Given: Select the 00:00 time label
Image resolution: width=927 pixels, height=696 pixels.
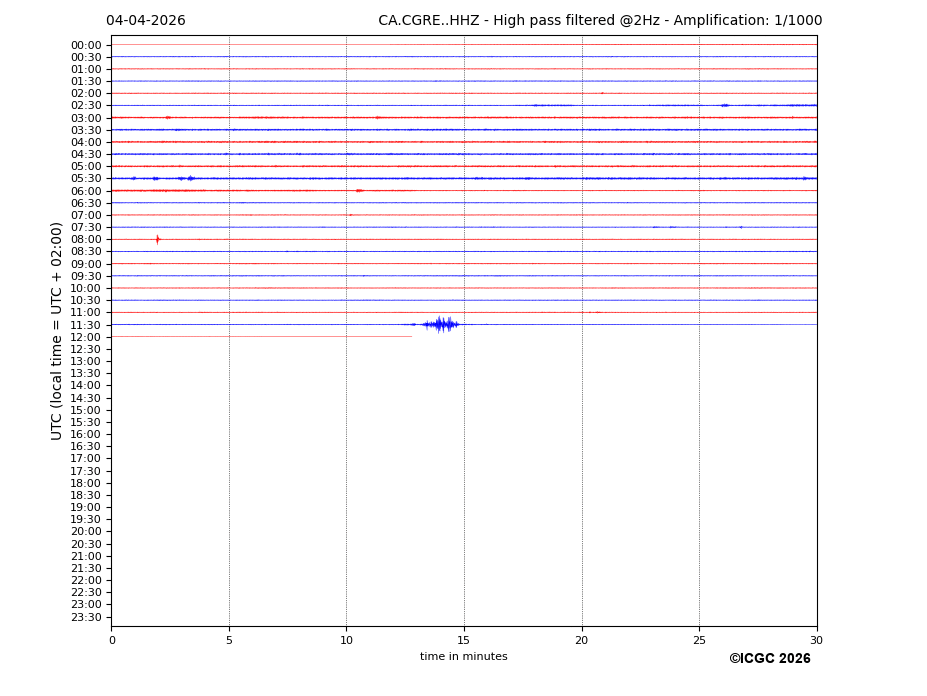Looking at the screenshot, I should coord(86,45).
